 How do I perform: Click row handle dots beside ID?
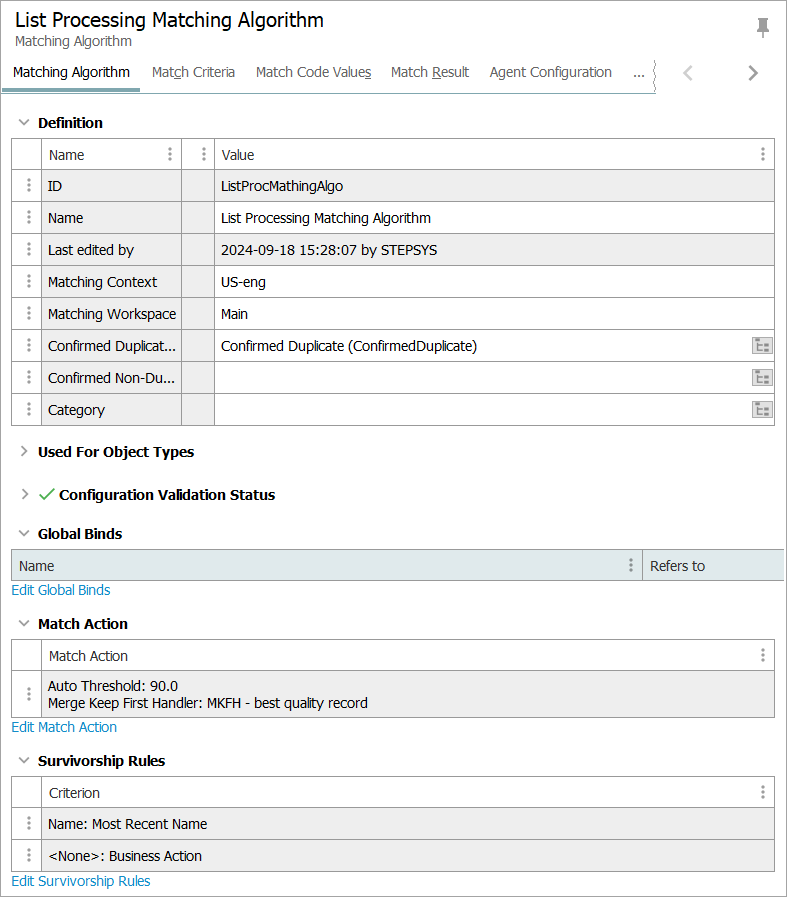(28, 186)
